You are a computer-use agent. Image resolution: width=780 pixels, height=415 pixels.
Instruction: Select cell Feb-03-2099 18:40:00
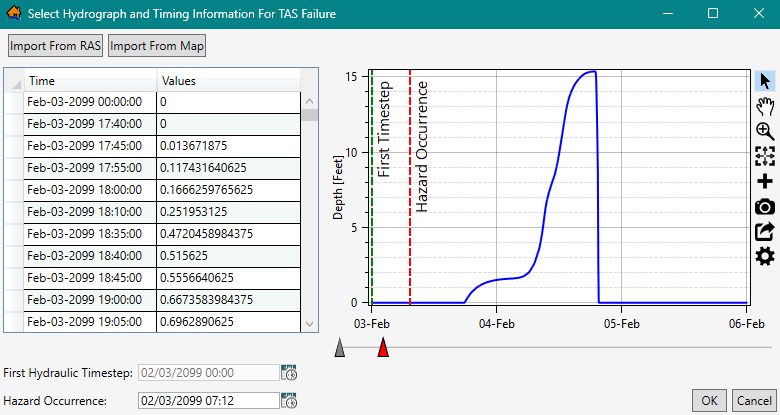[90, 256]
